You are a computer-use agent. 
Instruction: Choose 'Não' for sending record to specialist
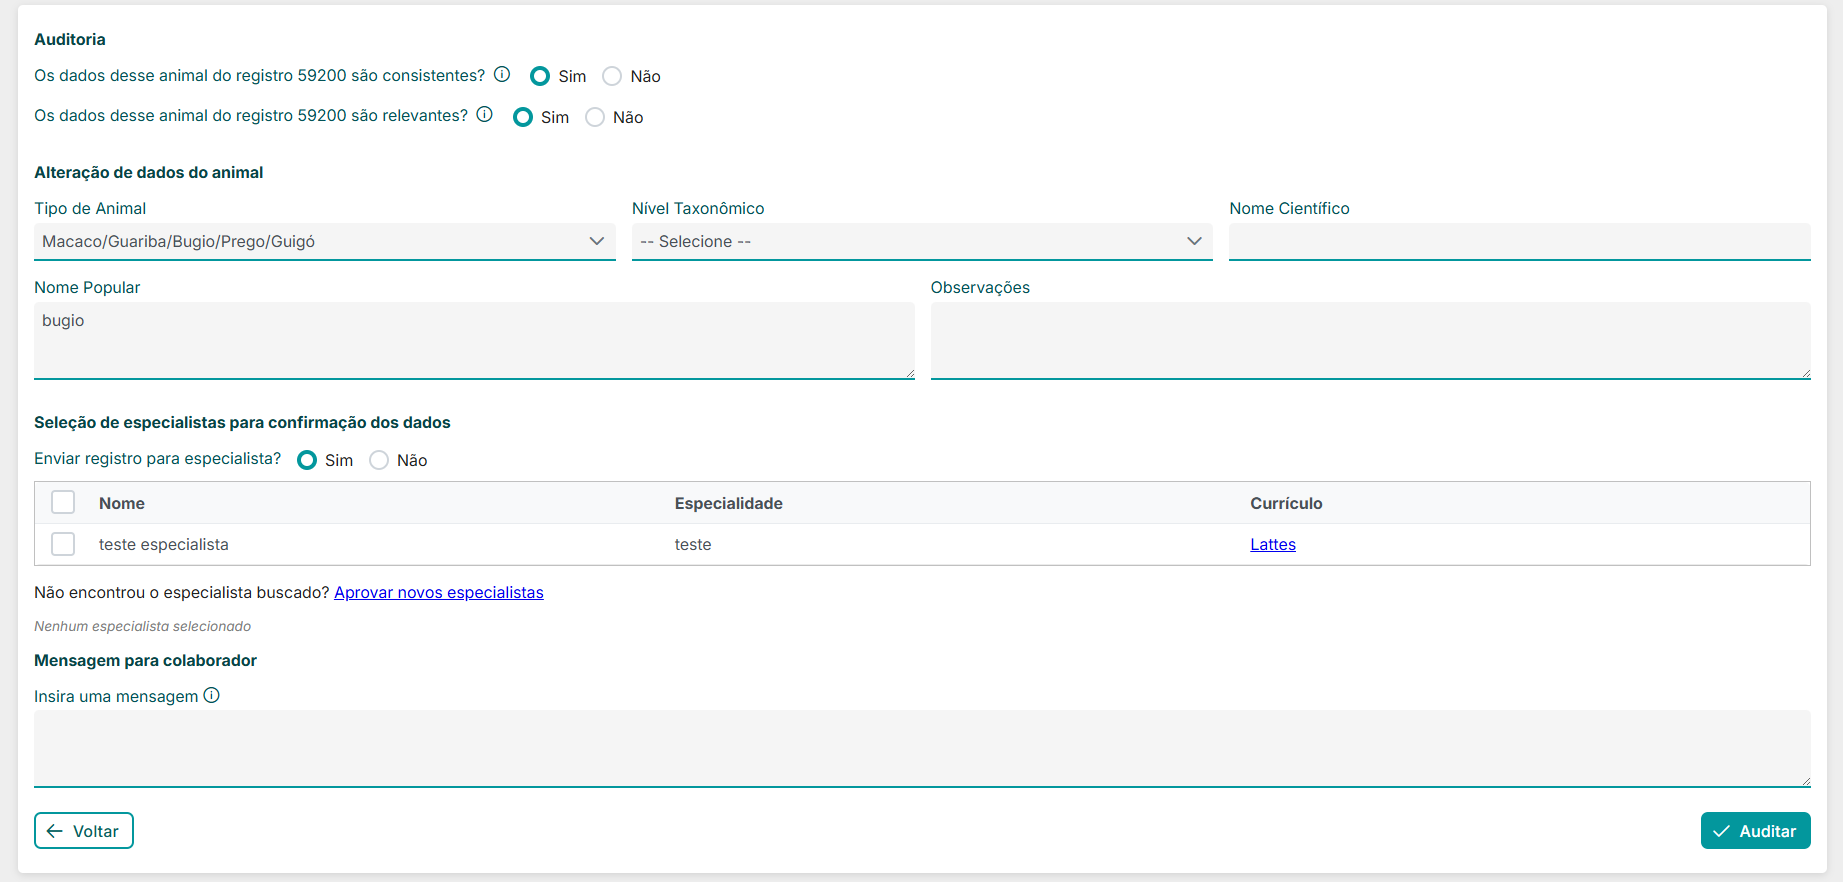point(379,460)
